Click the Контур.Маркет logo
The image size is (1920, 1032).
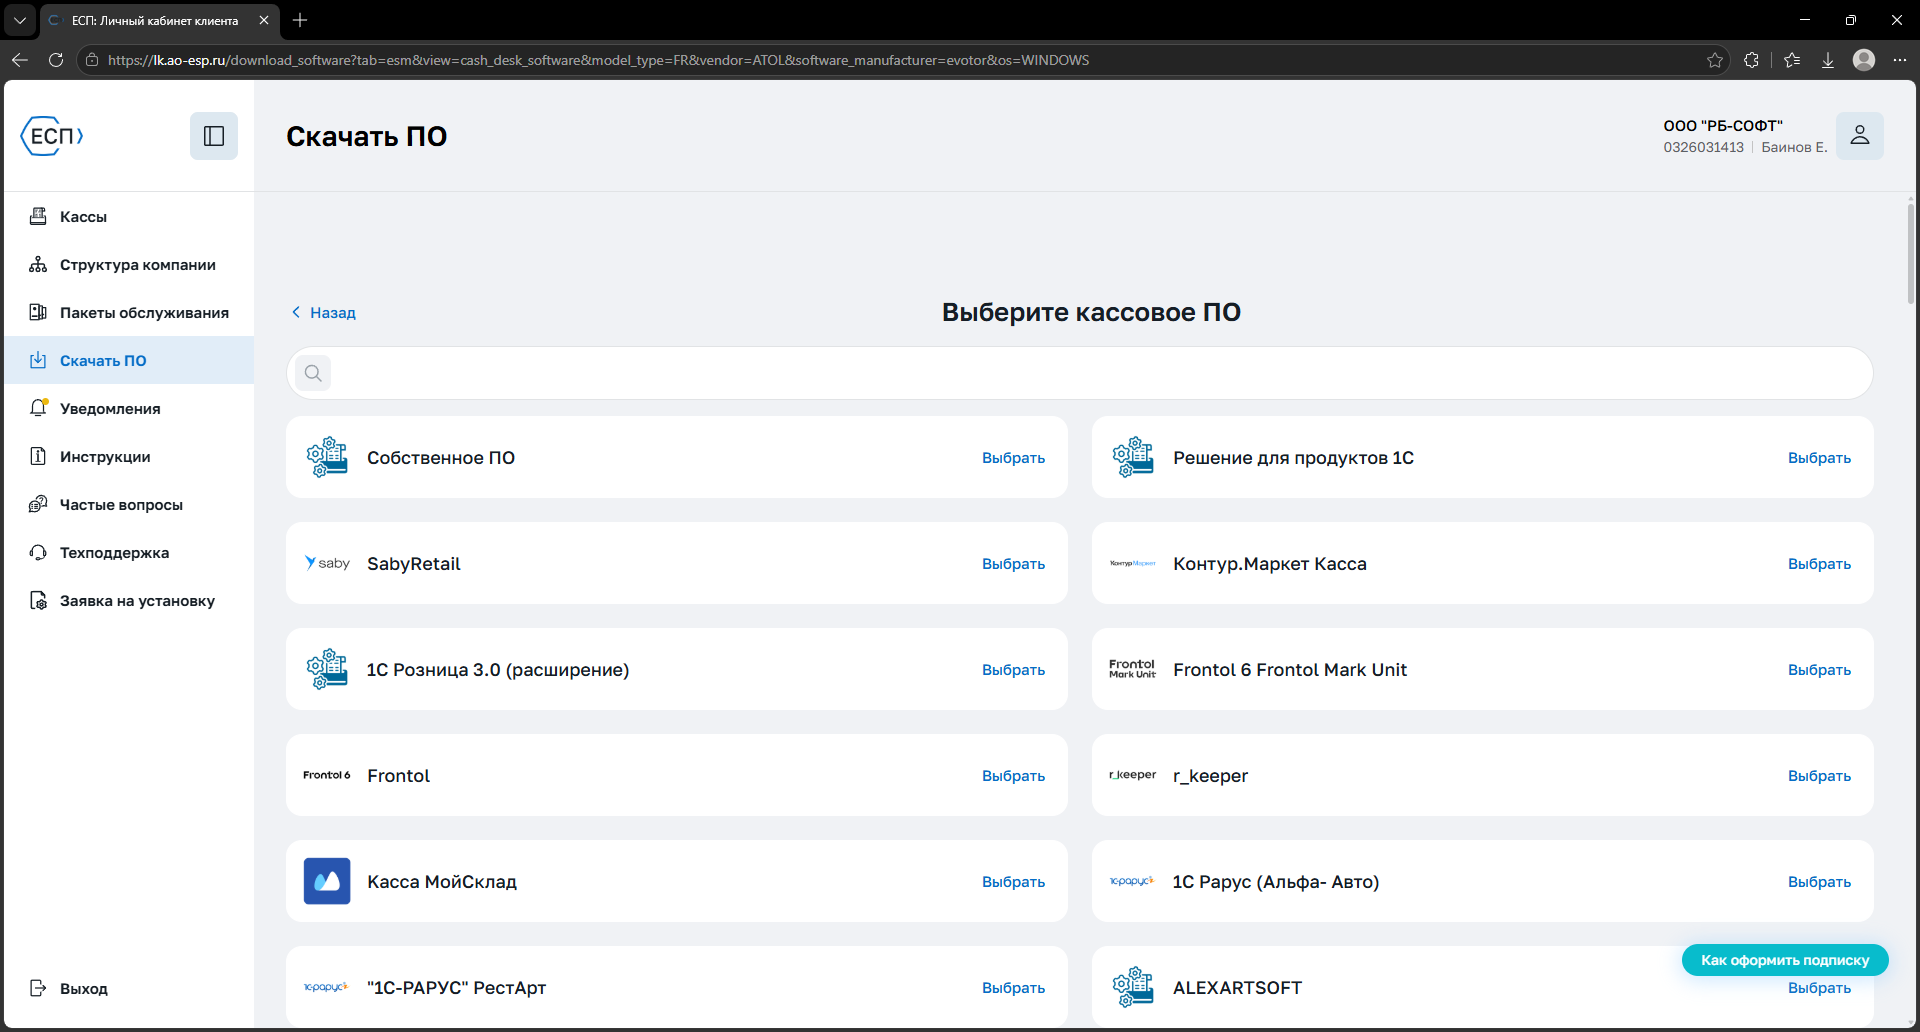1133,563
